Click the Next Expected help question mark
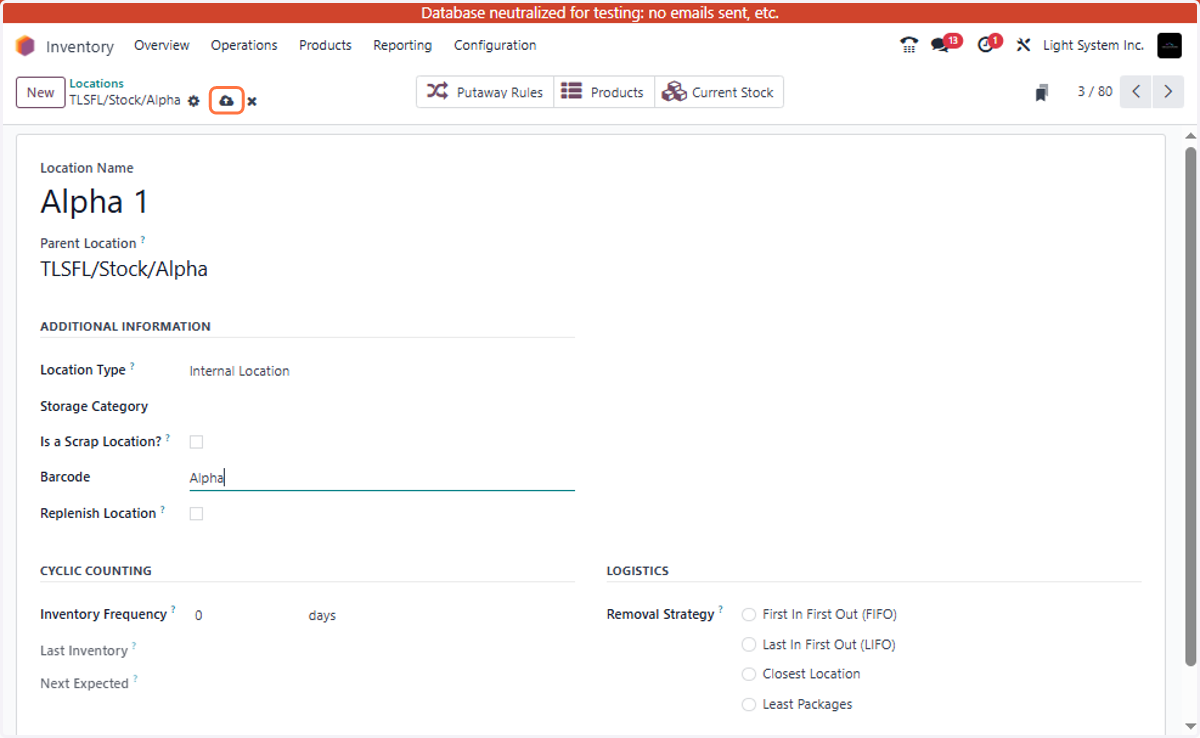Screen dimensions: 1200x738 pyautogui.click(x=135, y=679)
